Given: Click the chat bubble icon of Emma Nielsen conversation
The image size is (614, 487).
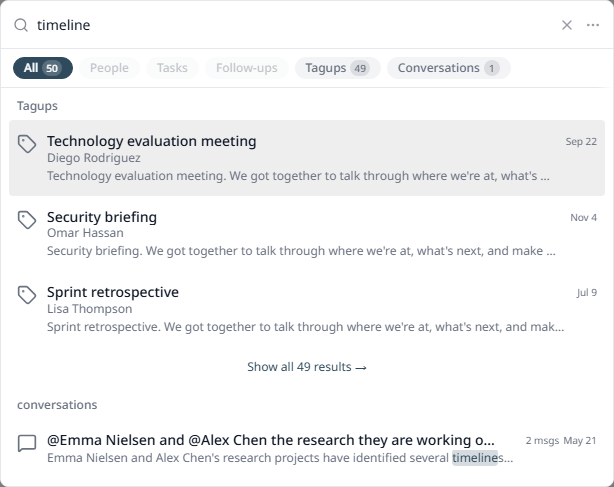Looking at the screenshot, I should coord(27,444).
